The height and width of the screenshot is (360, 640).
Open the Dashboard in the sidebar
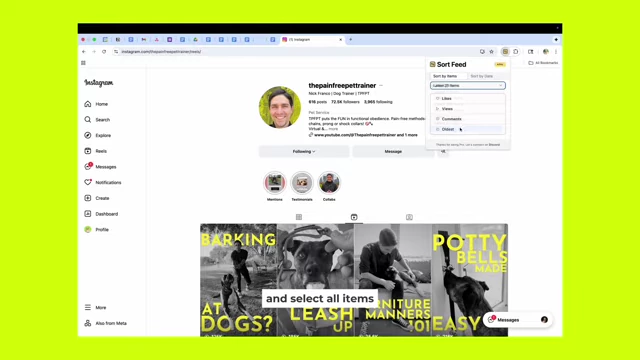point(101,214)
